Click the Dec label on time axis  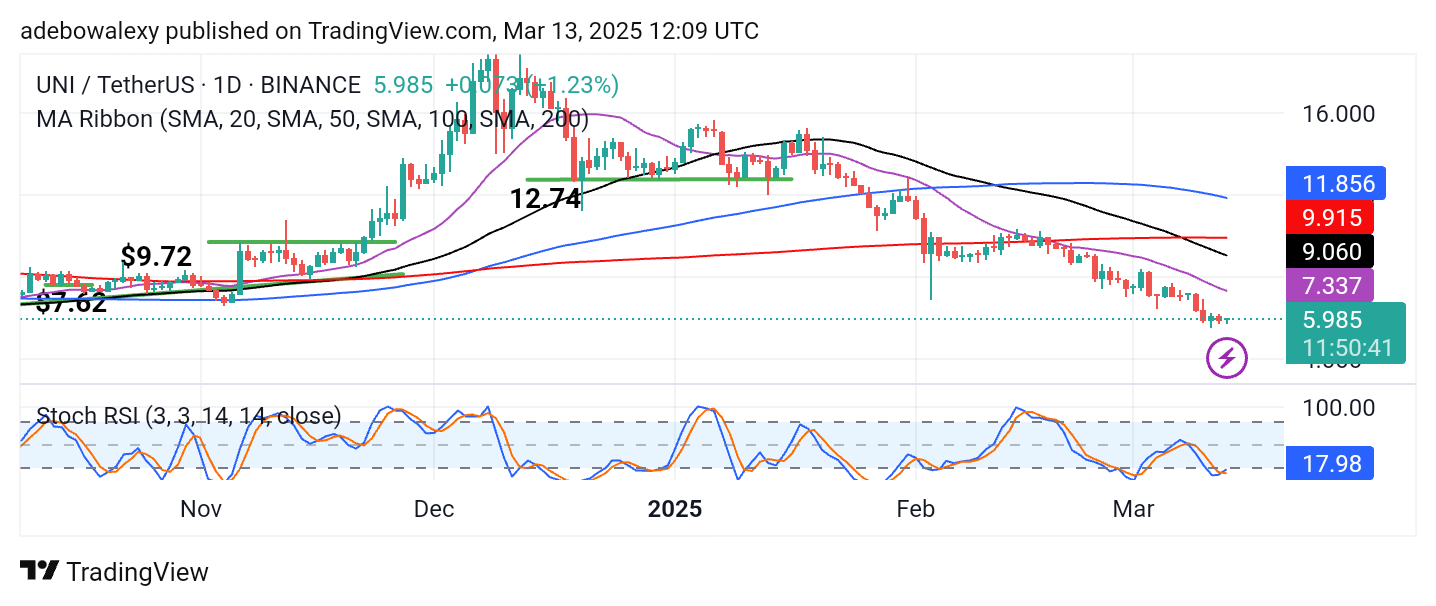[435, 509]
